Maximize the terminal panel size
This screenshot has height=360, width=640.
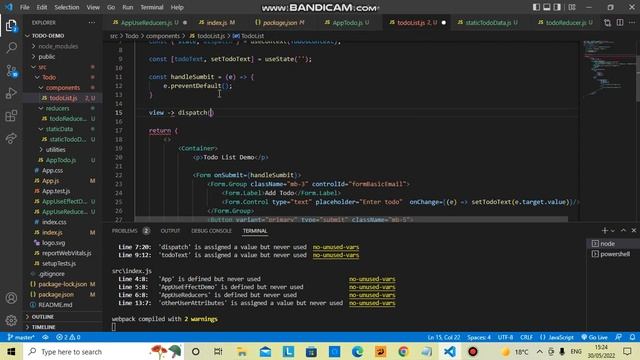pyautogui.click(x=623, y=231)
